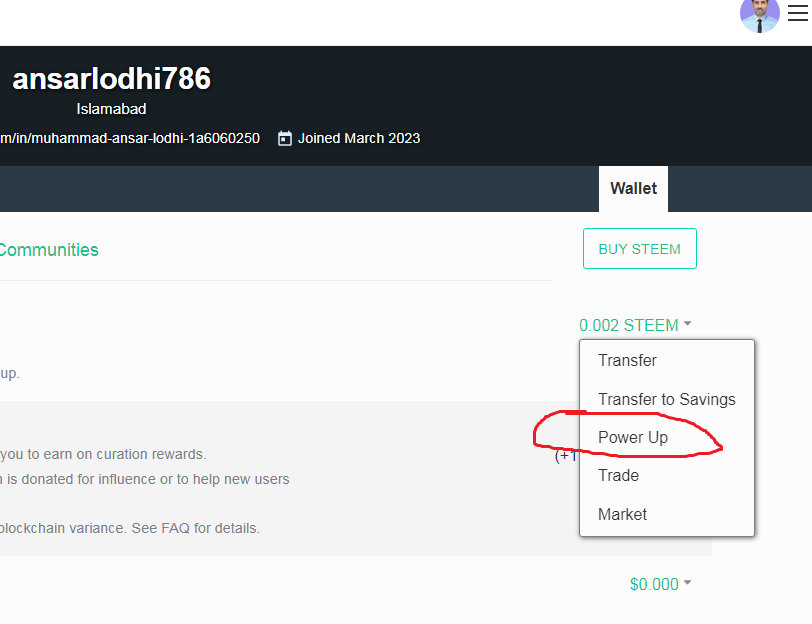This screenshot has height=624, width=812.
Task: Click the 'See FAQ for details' text
Action: tap(196, 528)
